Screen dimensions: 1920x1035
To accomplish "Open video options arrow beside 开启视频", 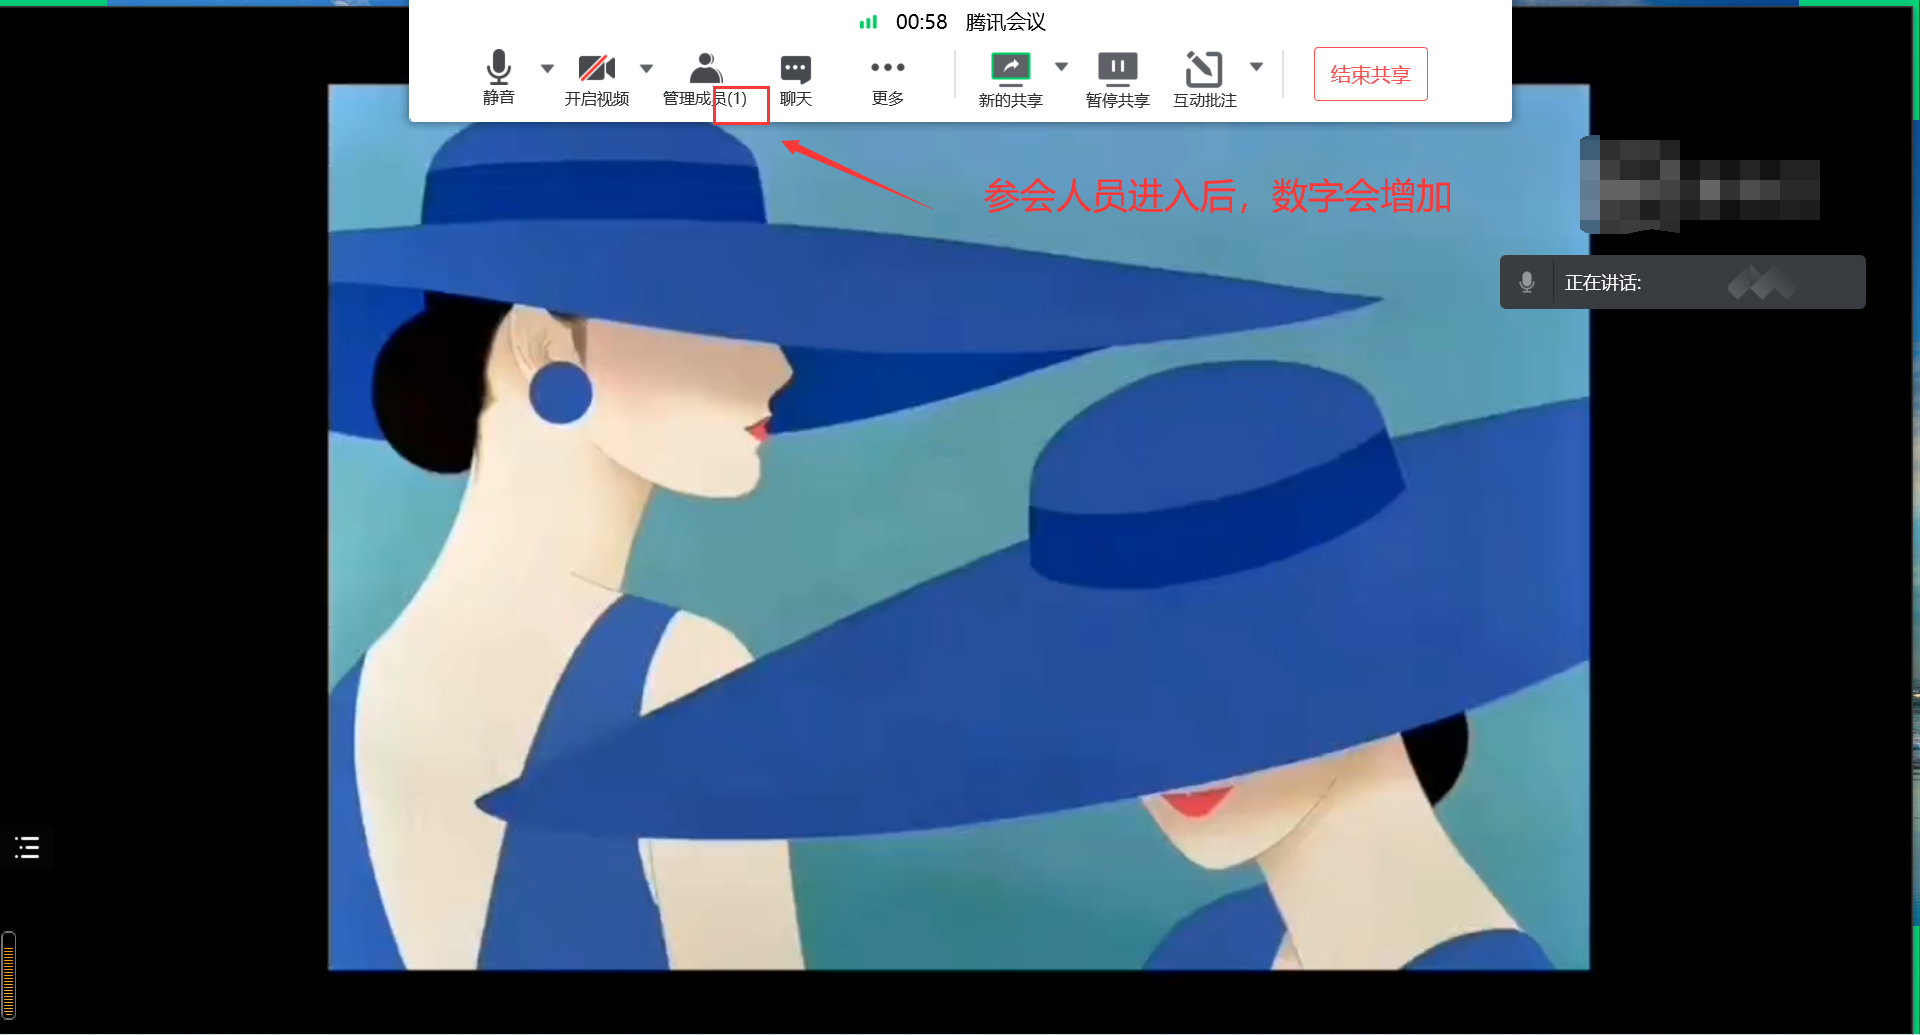I will pos(646,68).
